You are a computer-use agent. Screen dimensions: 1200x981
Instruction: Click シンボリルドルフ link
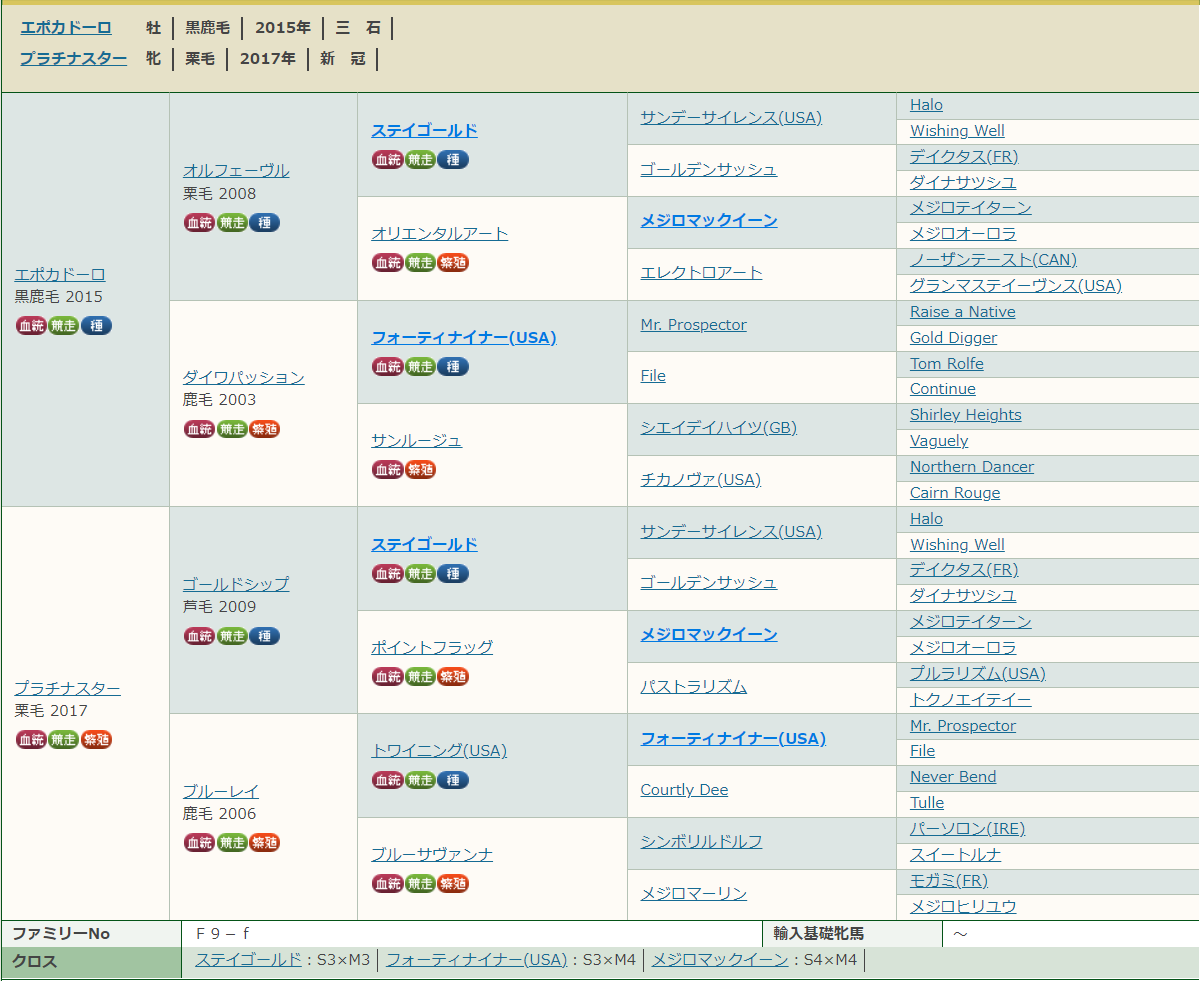701,842
